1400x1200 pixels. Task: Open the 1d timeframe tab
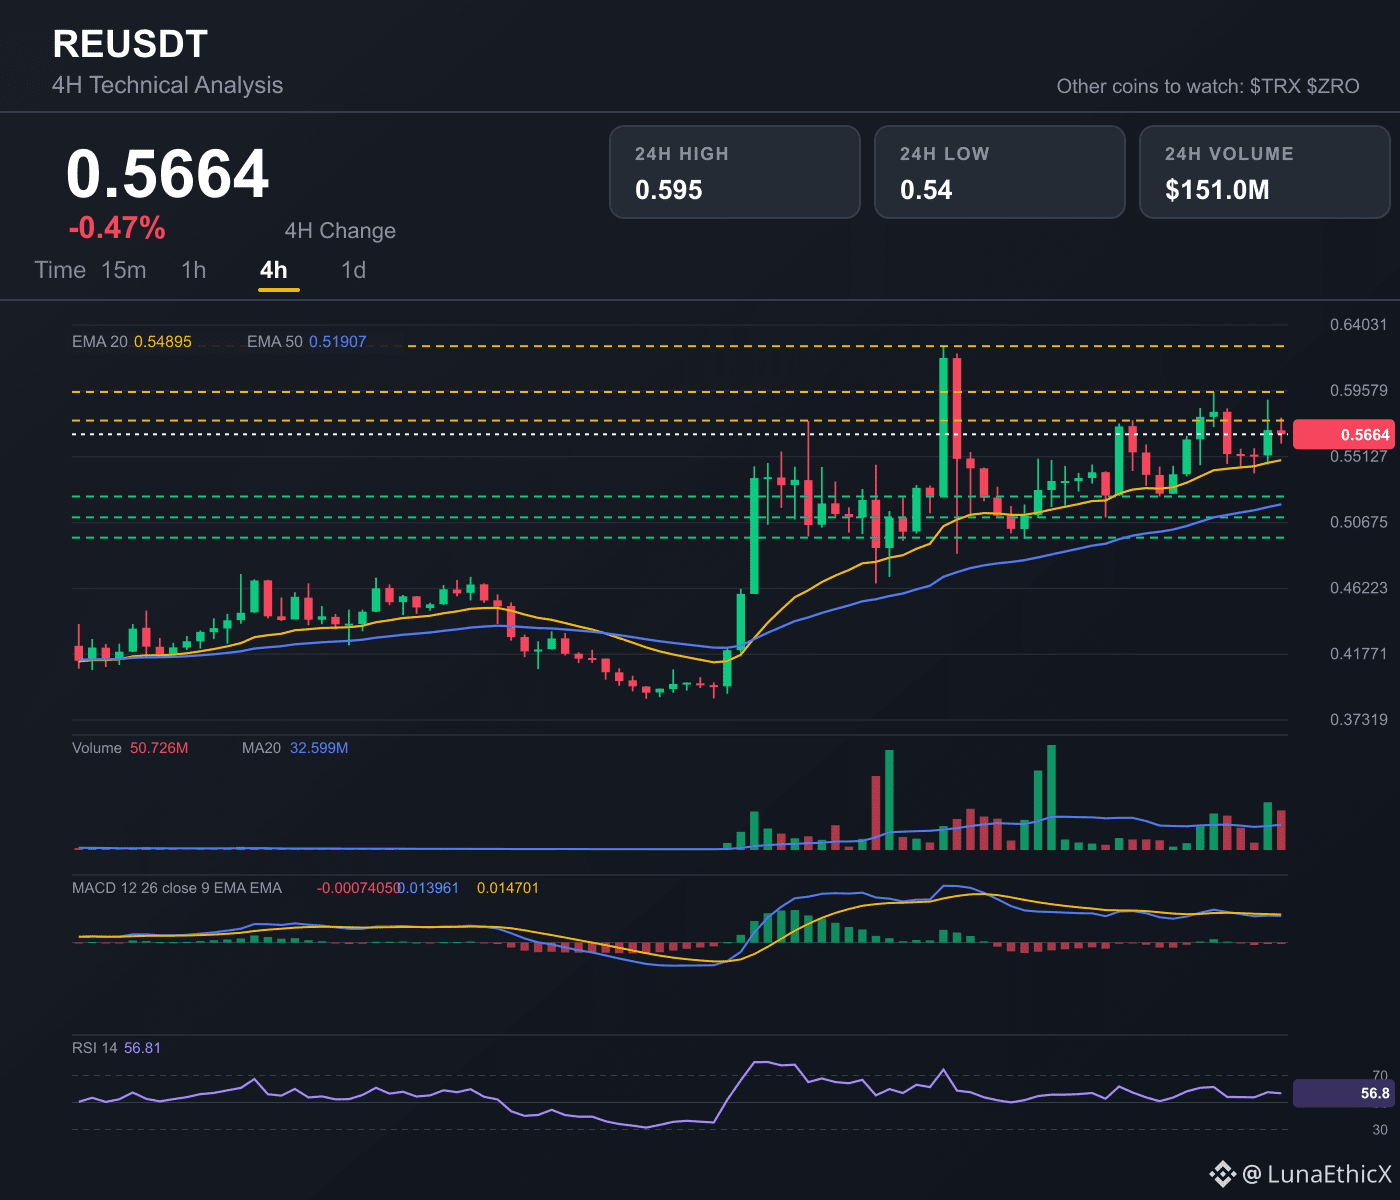[354, 270]
